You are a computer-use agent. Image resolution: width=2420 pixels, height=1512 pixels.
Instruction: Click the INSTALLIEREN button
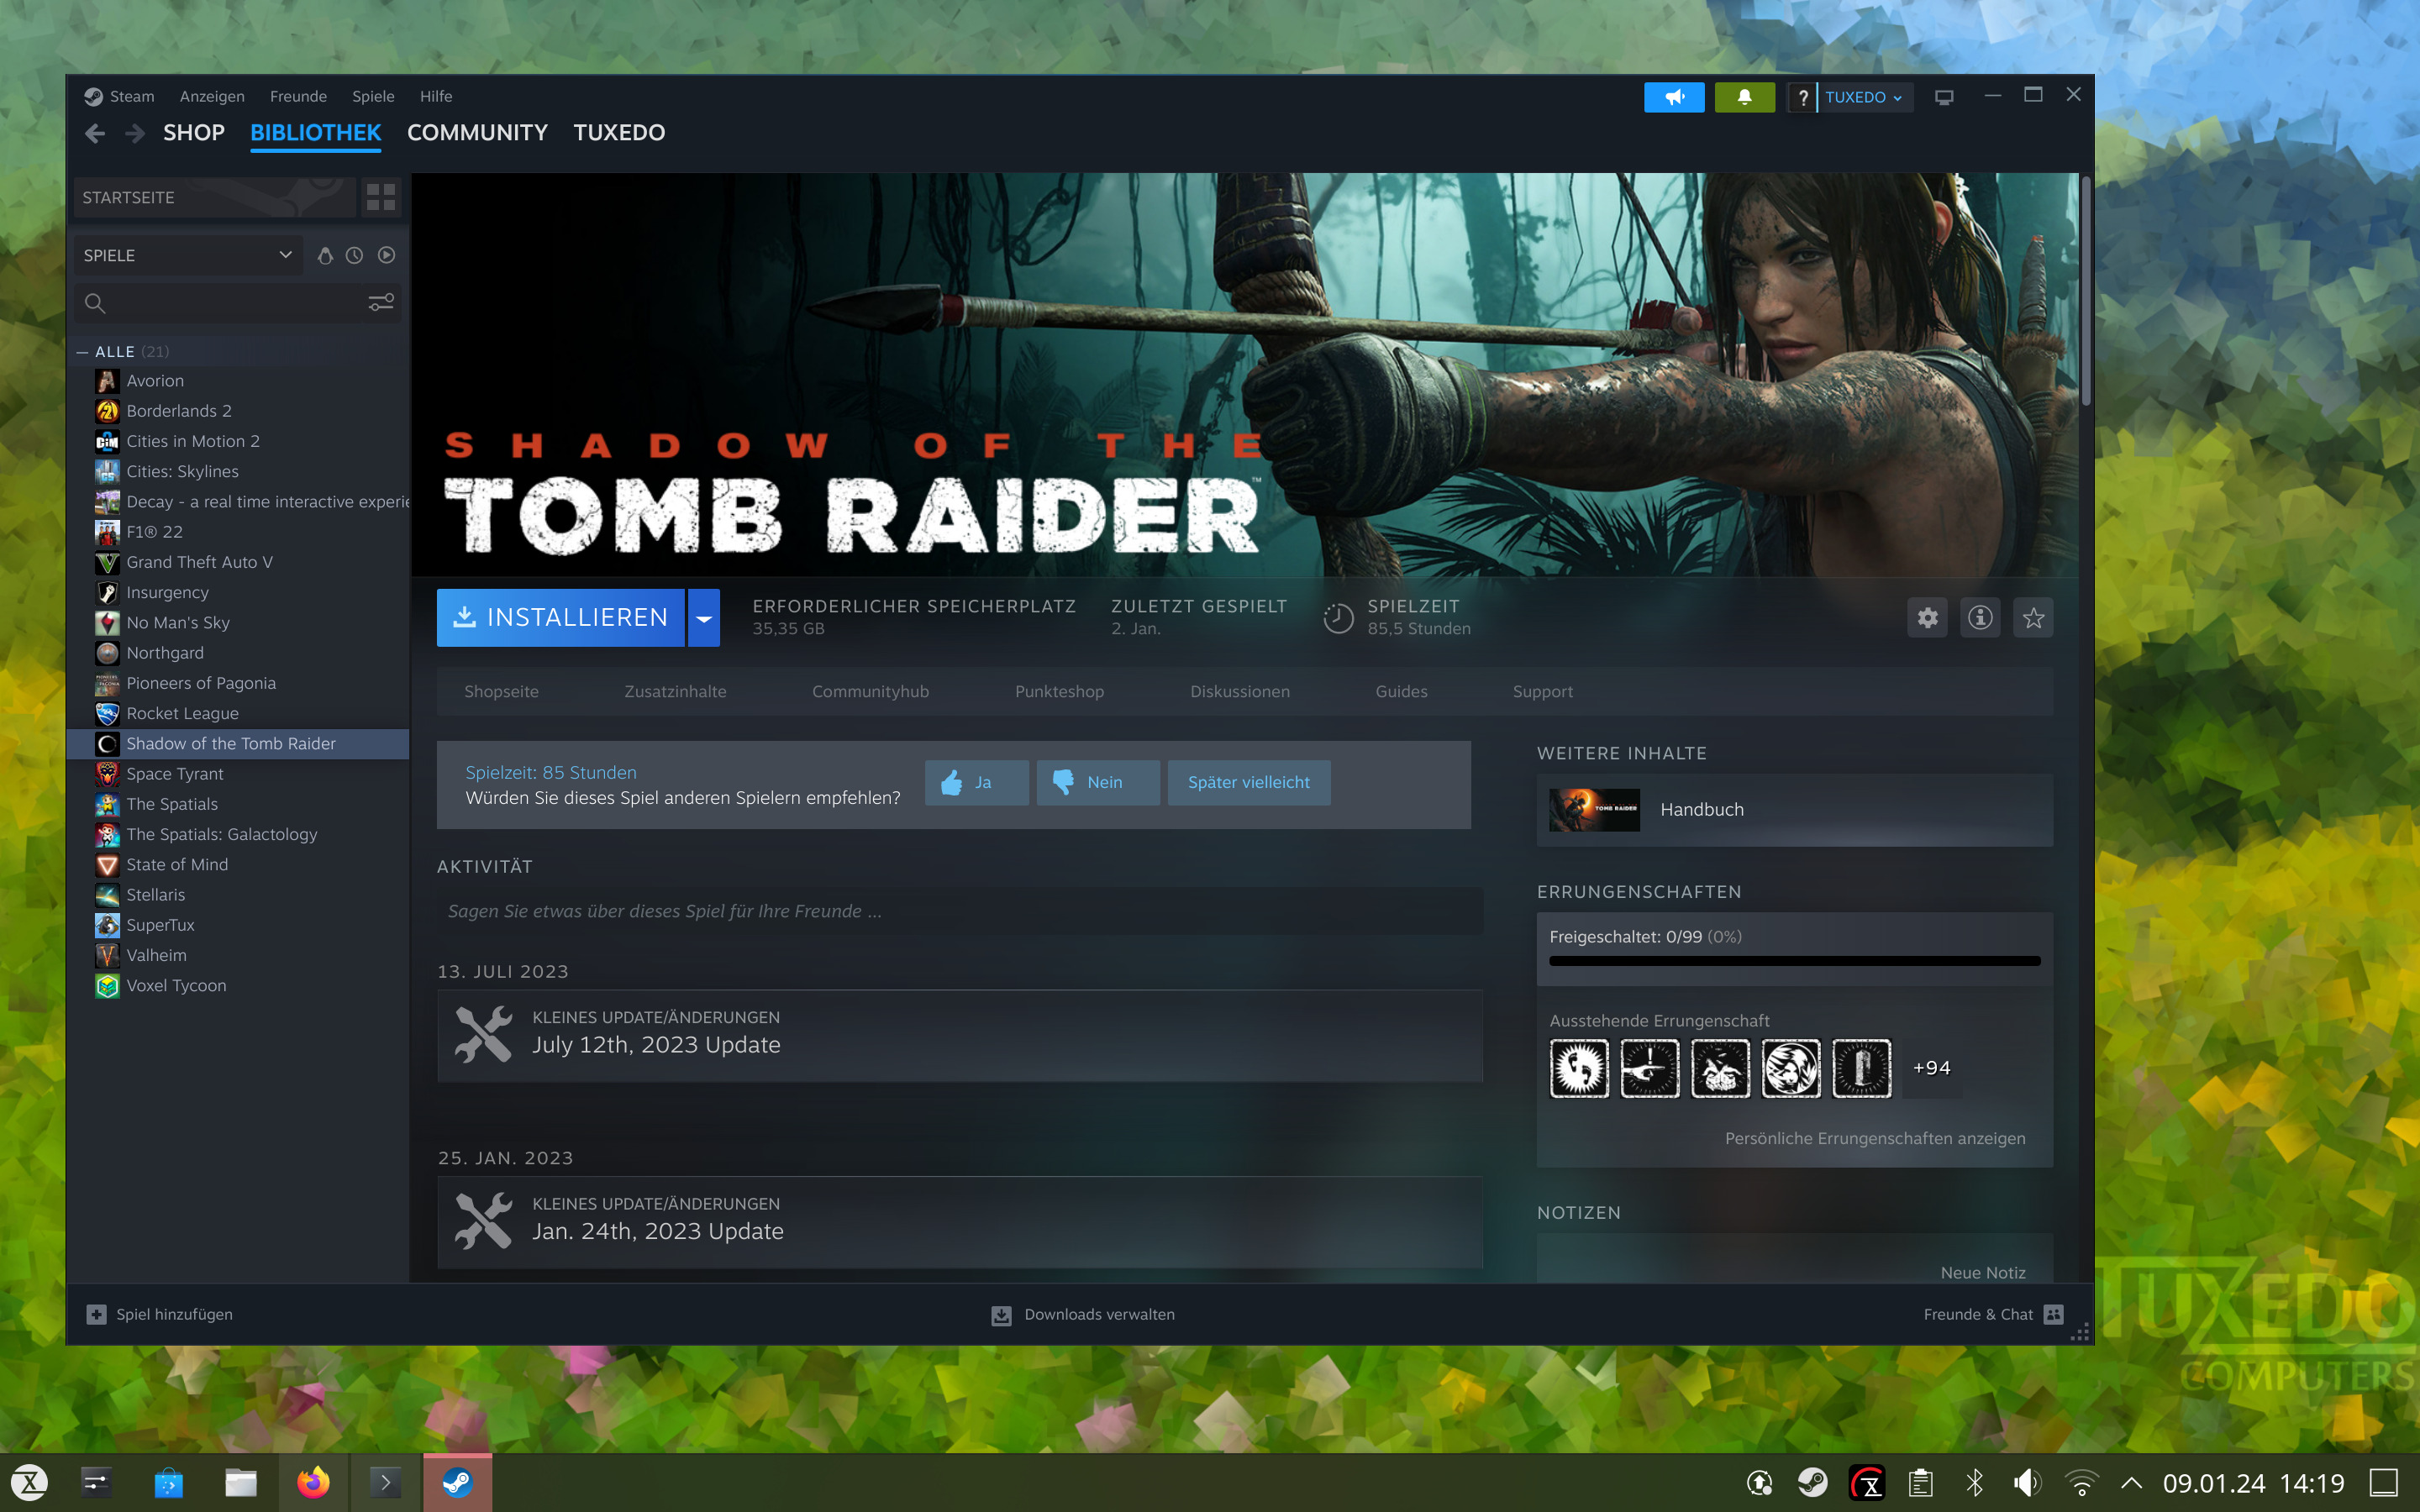(x=560, y=618)
